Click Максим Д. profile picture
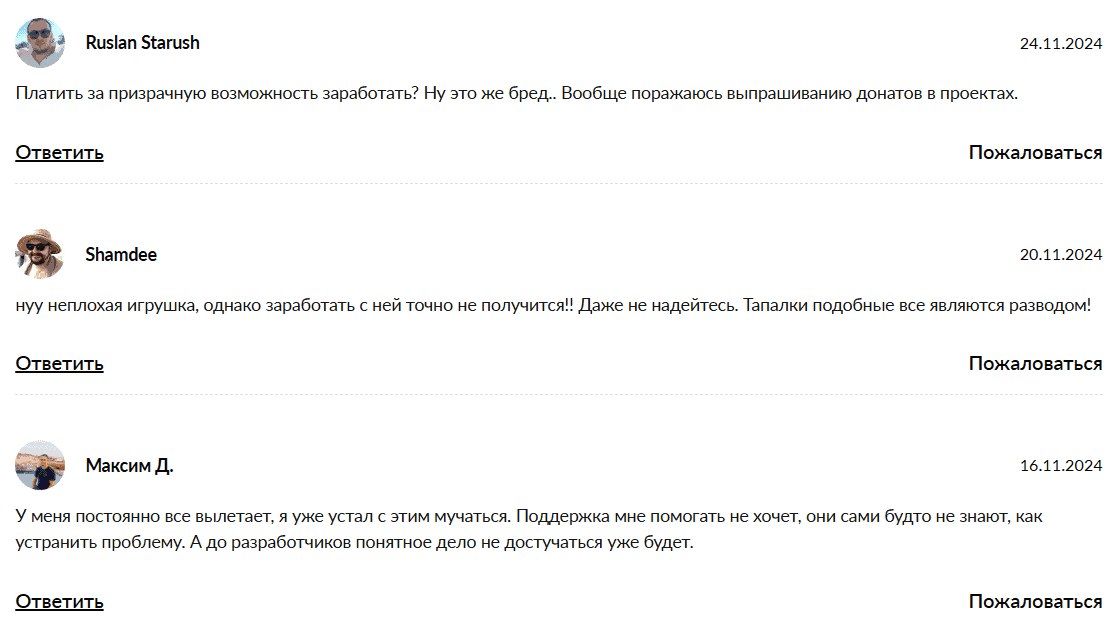Viewport: 1111px width, 629px height. pyautogui.click(x=40, y=465)
